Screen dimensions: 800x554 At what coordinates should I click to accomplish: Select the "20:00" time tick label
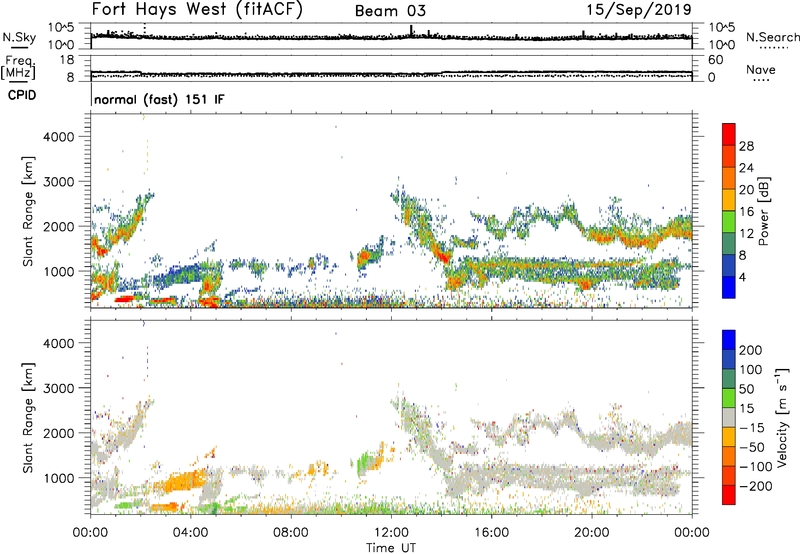click(x=591, y=533)
